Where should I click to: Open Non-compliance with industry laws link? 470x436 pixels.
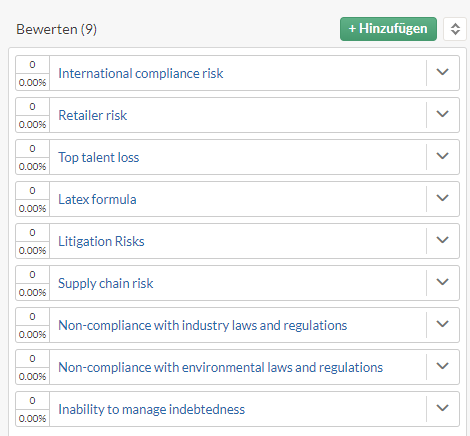point(203,325)
